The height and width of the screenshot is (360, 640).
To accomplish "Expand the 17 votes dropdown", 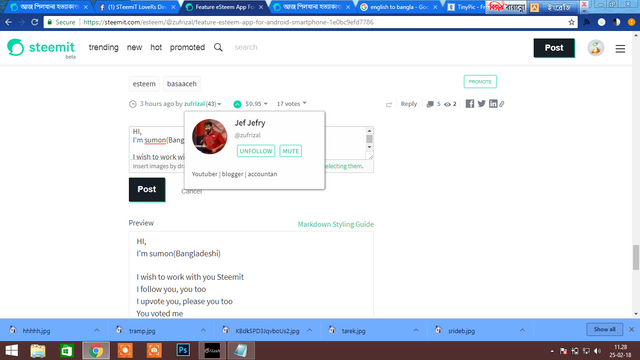I will (x=291, y=104).
